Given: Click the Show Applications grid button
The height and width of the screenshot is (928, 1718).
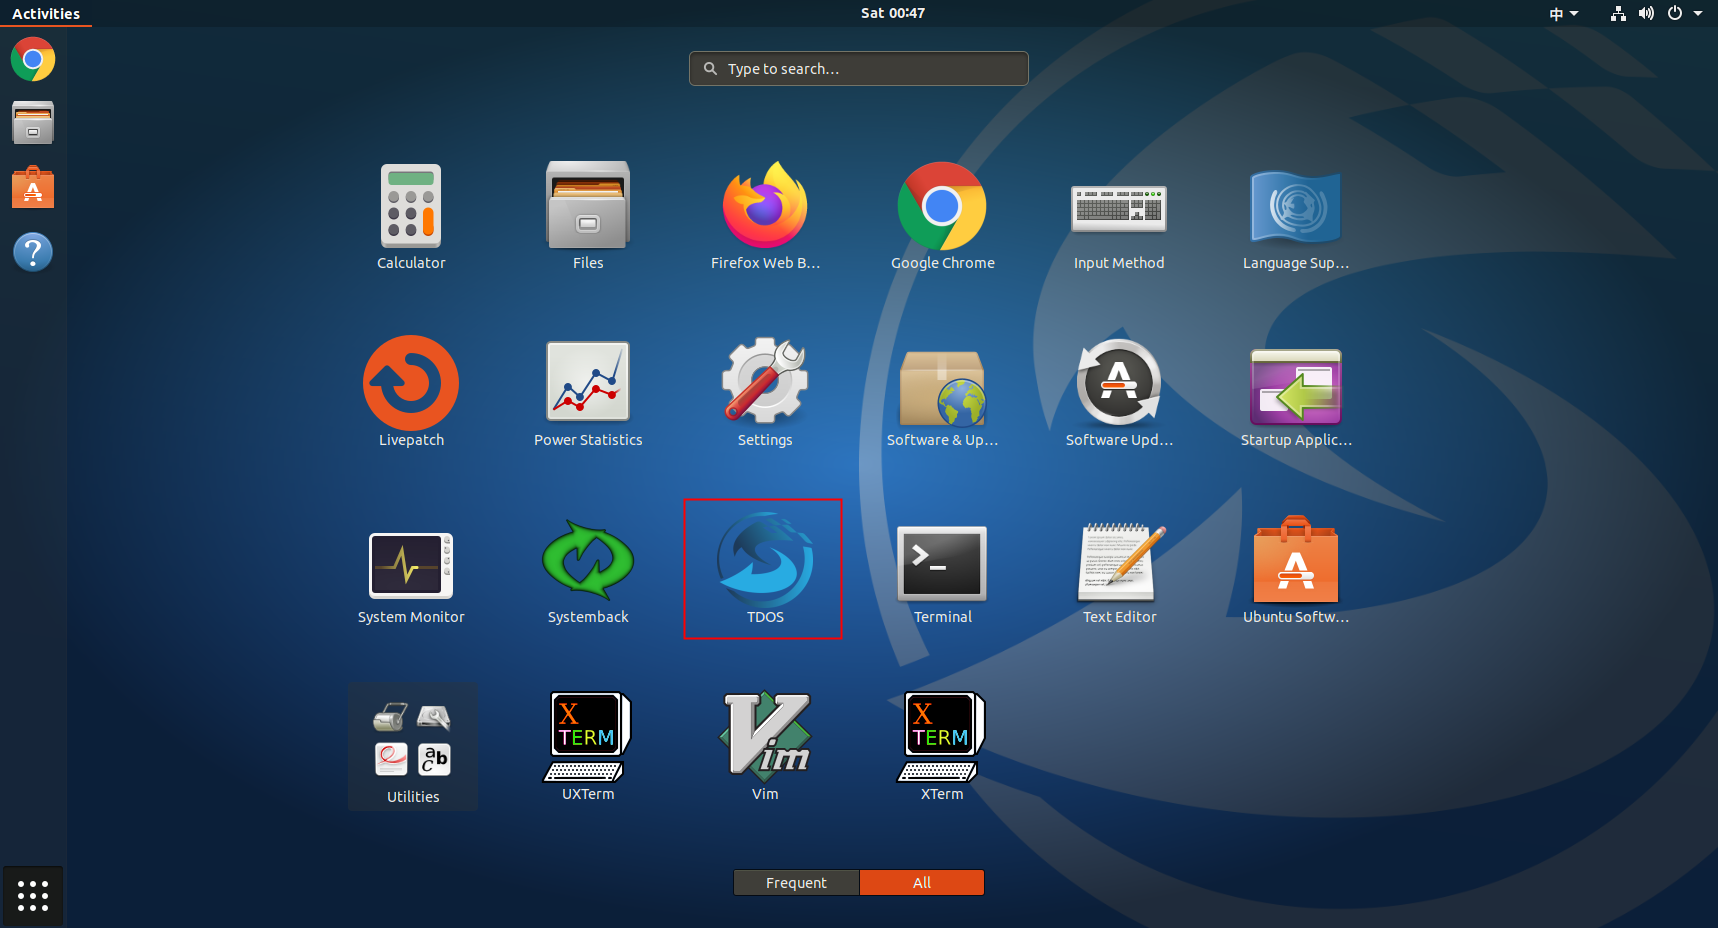Looking at the screenshot, I should coord(33,895).
